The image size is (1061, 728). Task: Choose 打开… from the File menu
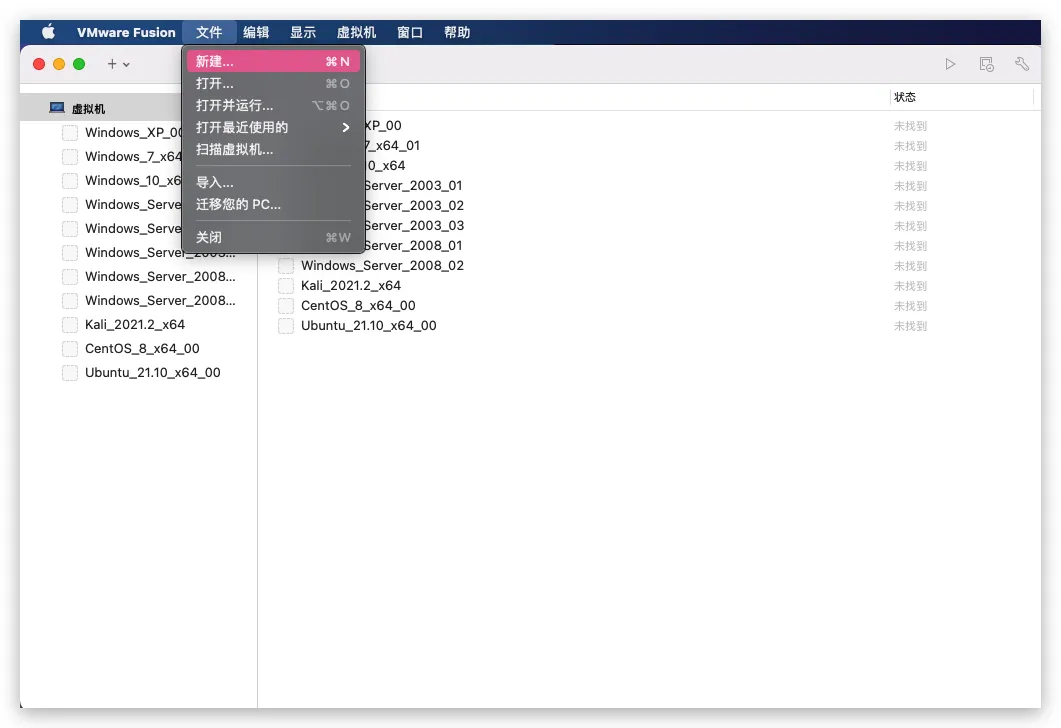click(x=273, y=83)
